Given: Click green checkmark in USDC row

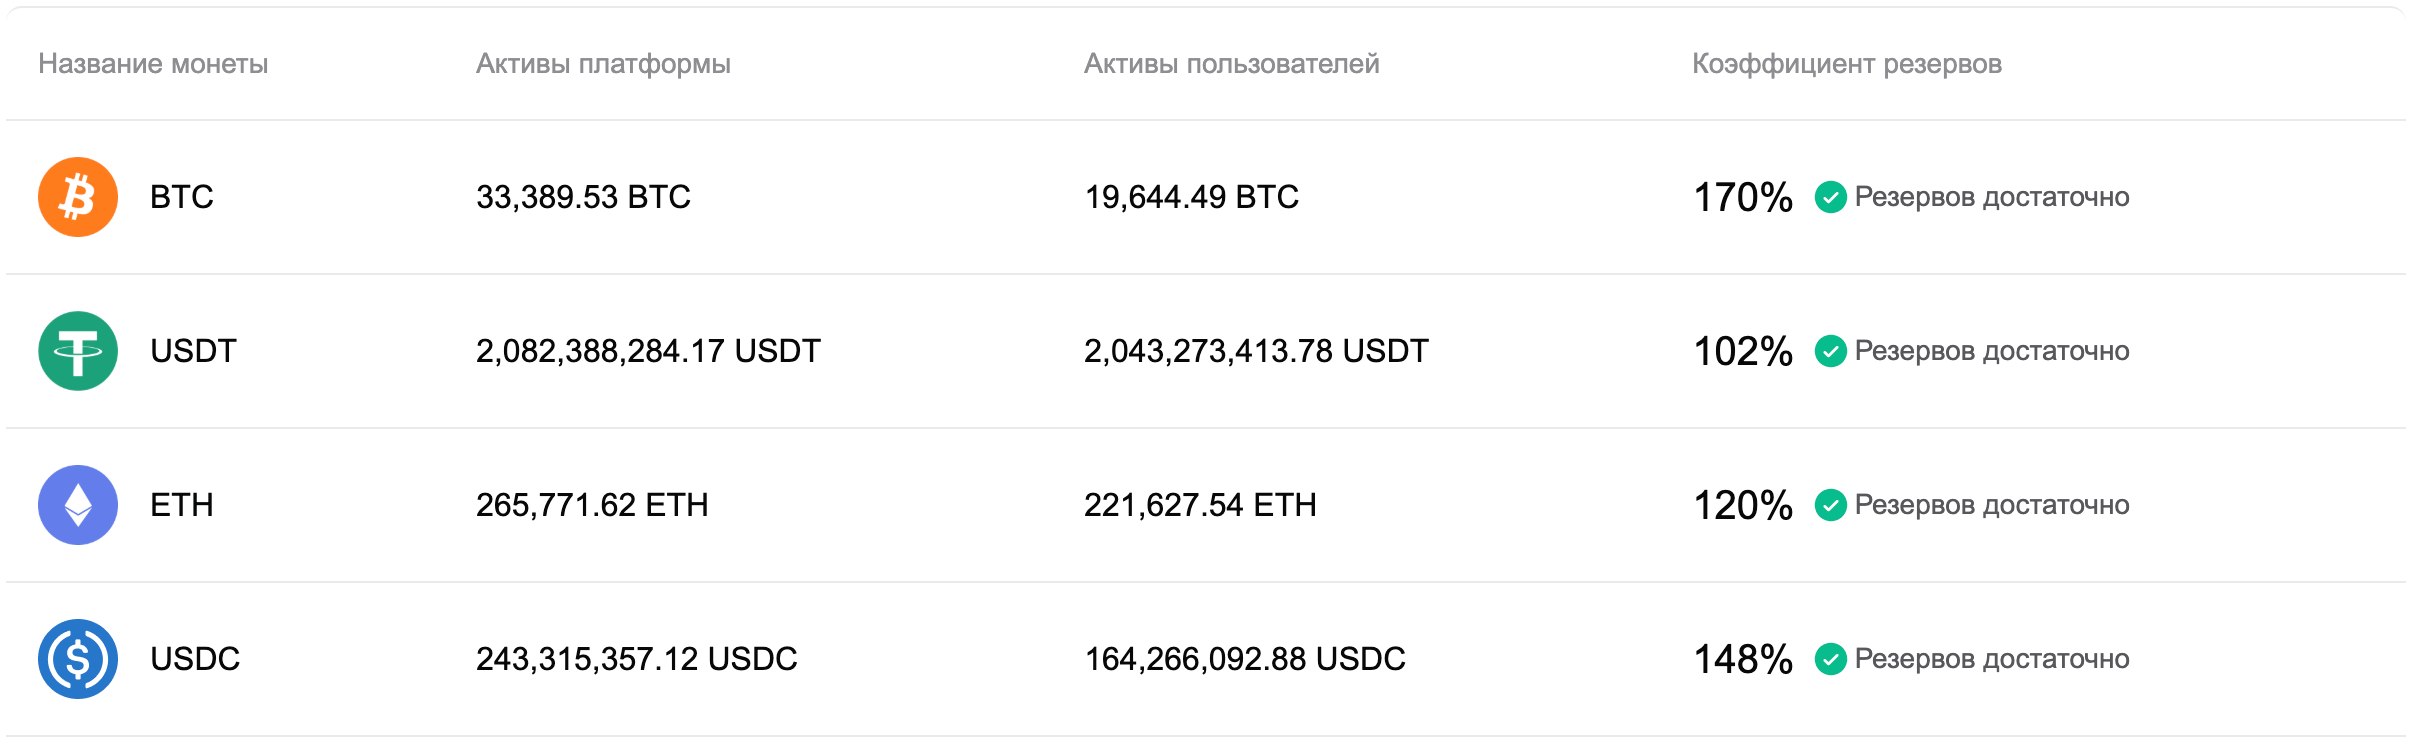Looking at the screenshot, I should (1830, 659).
